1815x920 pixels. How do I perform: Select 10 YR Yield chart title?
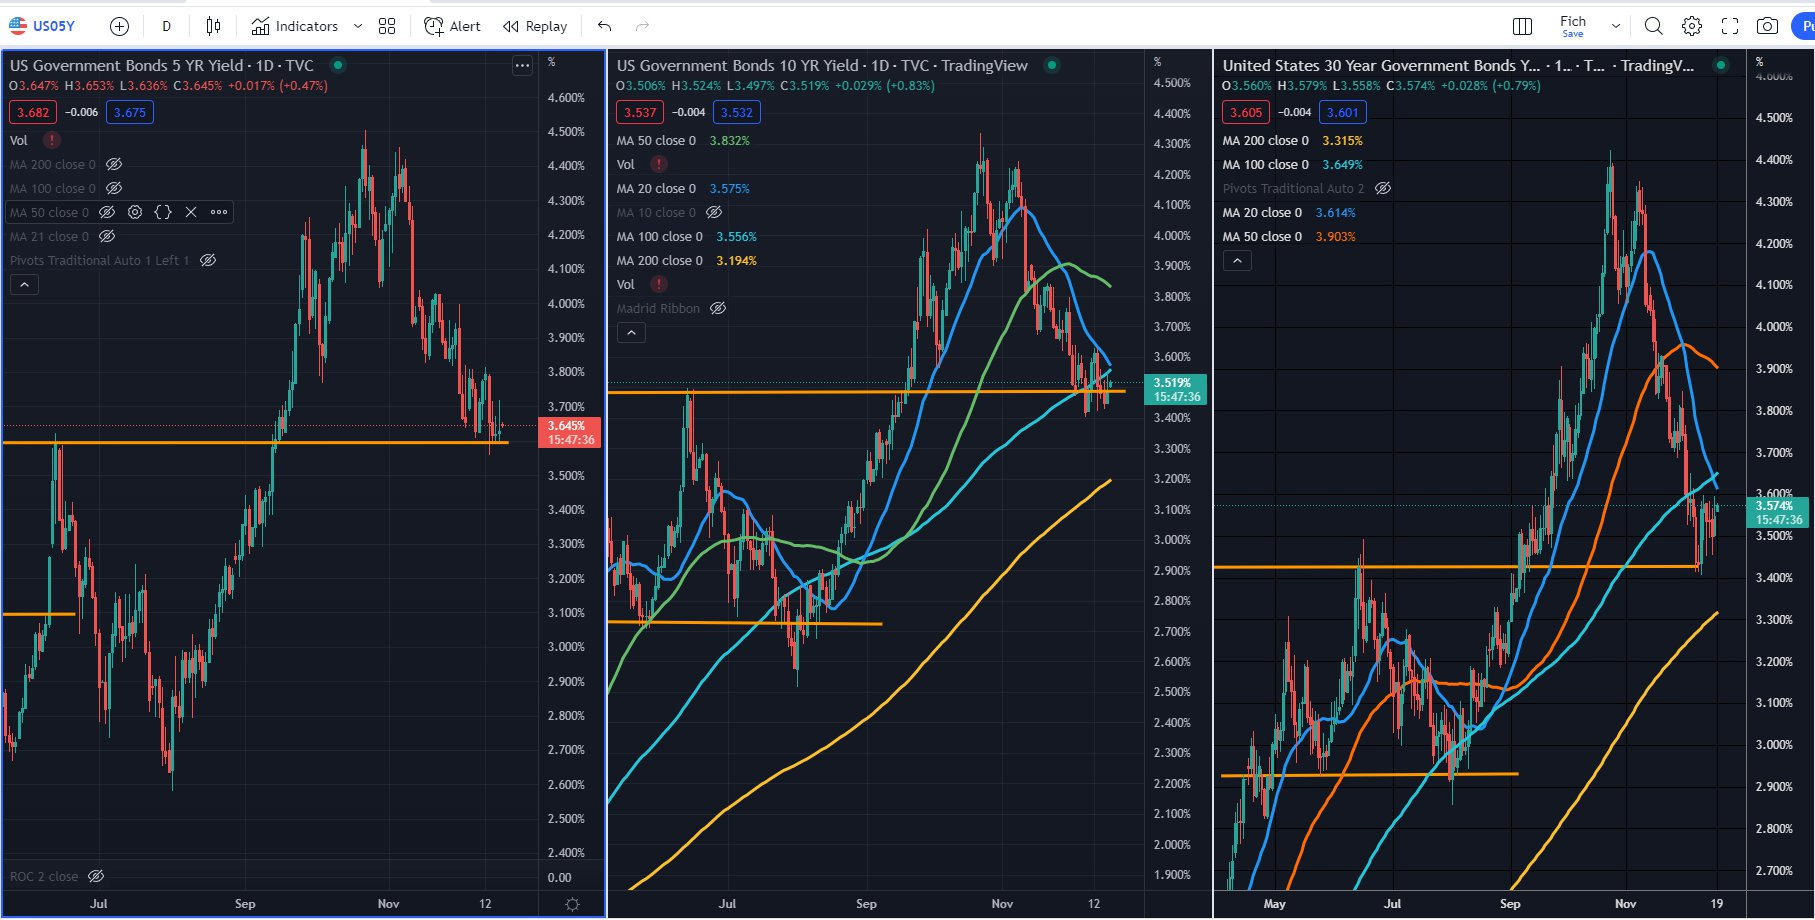(822, 65)
